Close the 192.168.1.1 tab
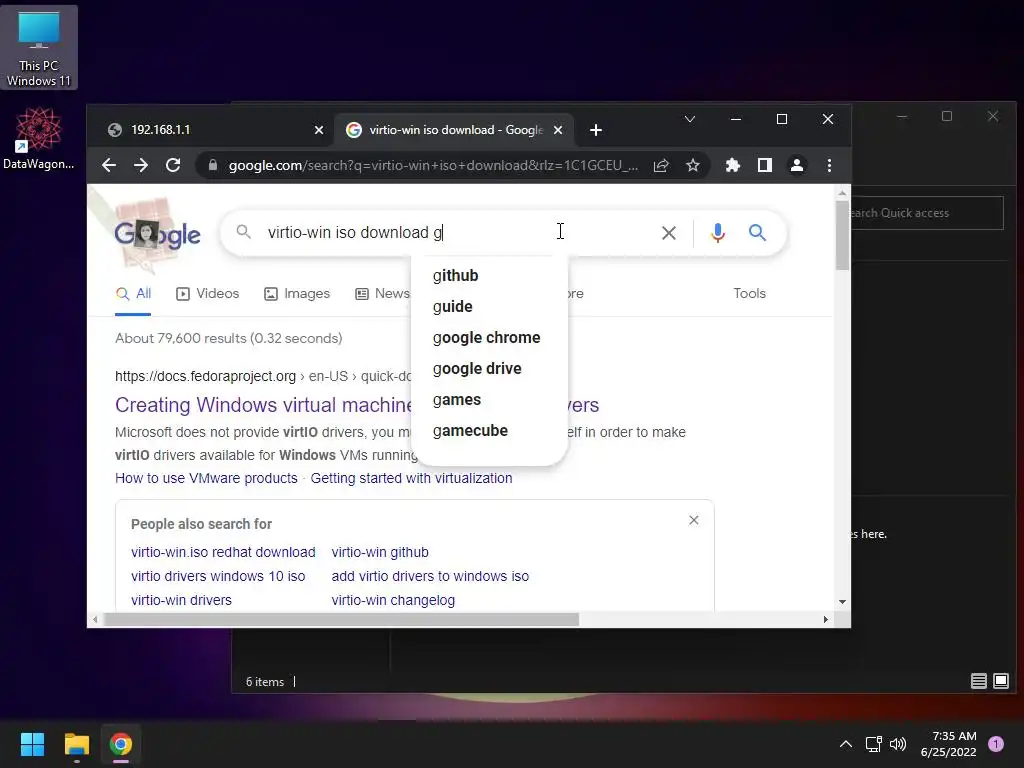The image size is (1024, 768). pos(319,130)
